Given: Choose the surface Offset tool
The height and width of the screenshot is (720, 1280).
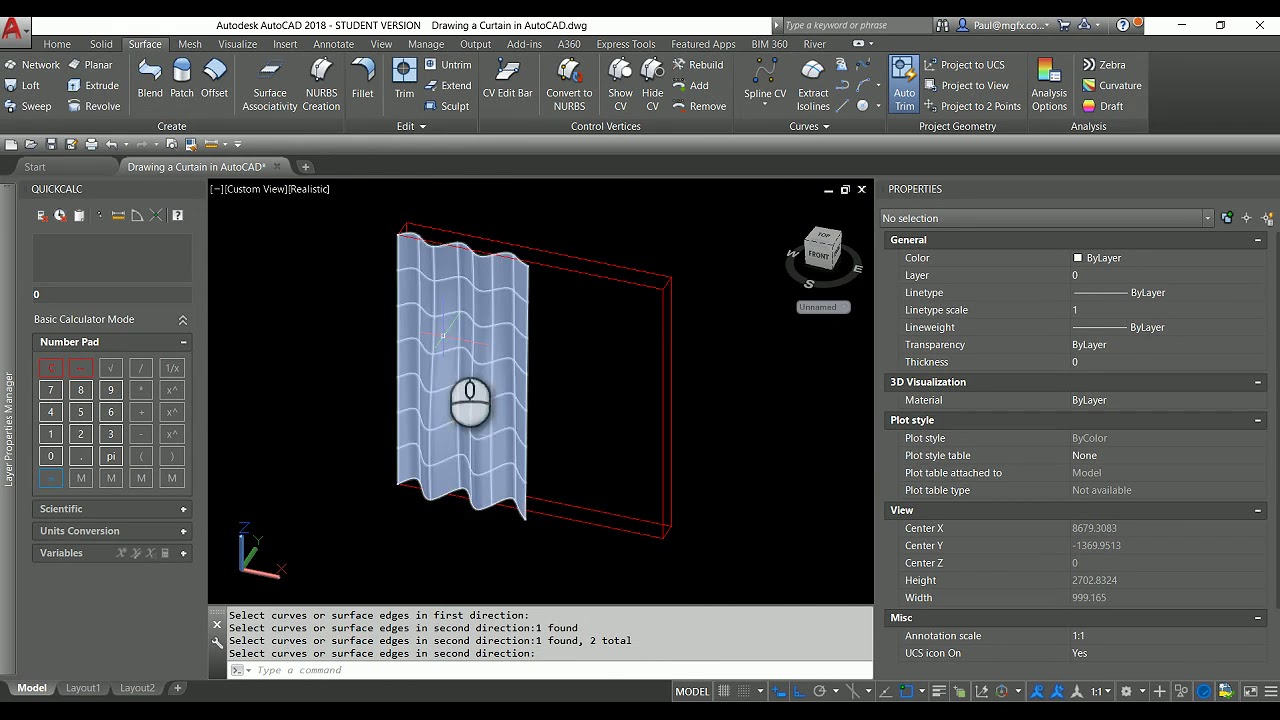Looking at the screenshot, I should [x=214, y=79].
